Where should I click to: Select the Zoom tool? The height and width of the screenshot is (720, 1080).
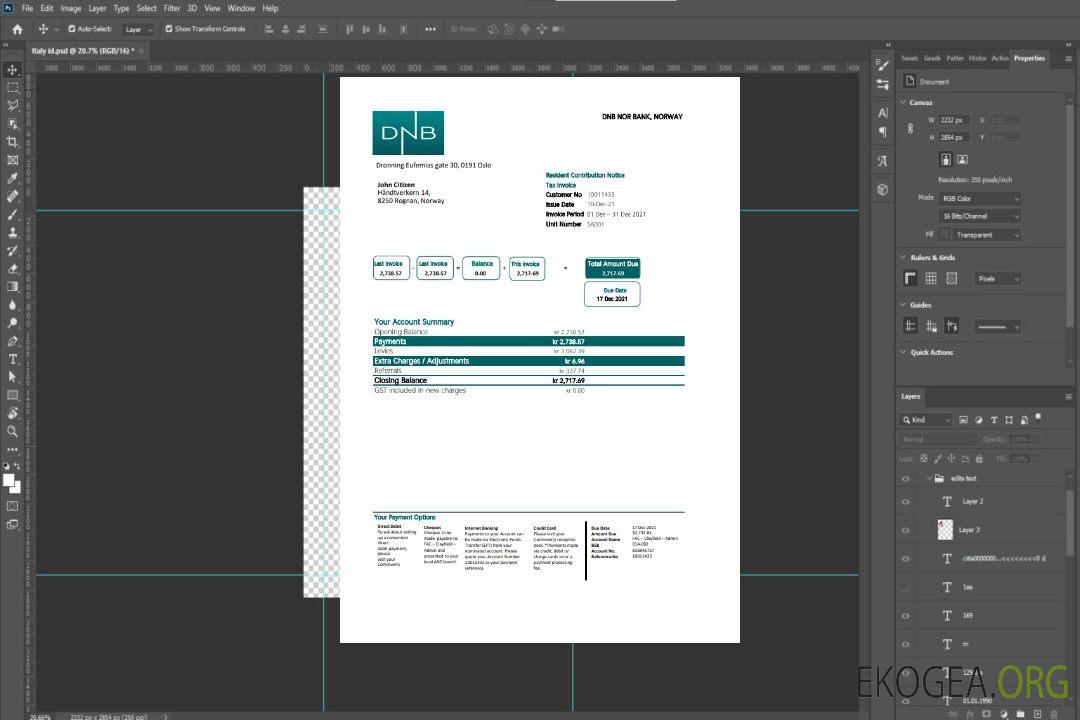click(x=12, y=431)
